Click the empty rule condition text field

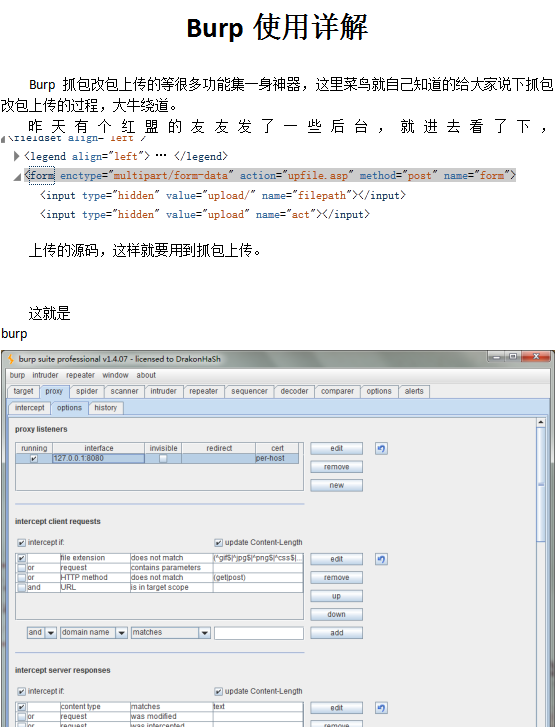(x=259, y=633)
